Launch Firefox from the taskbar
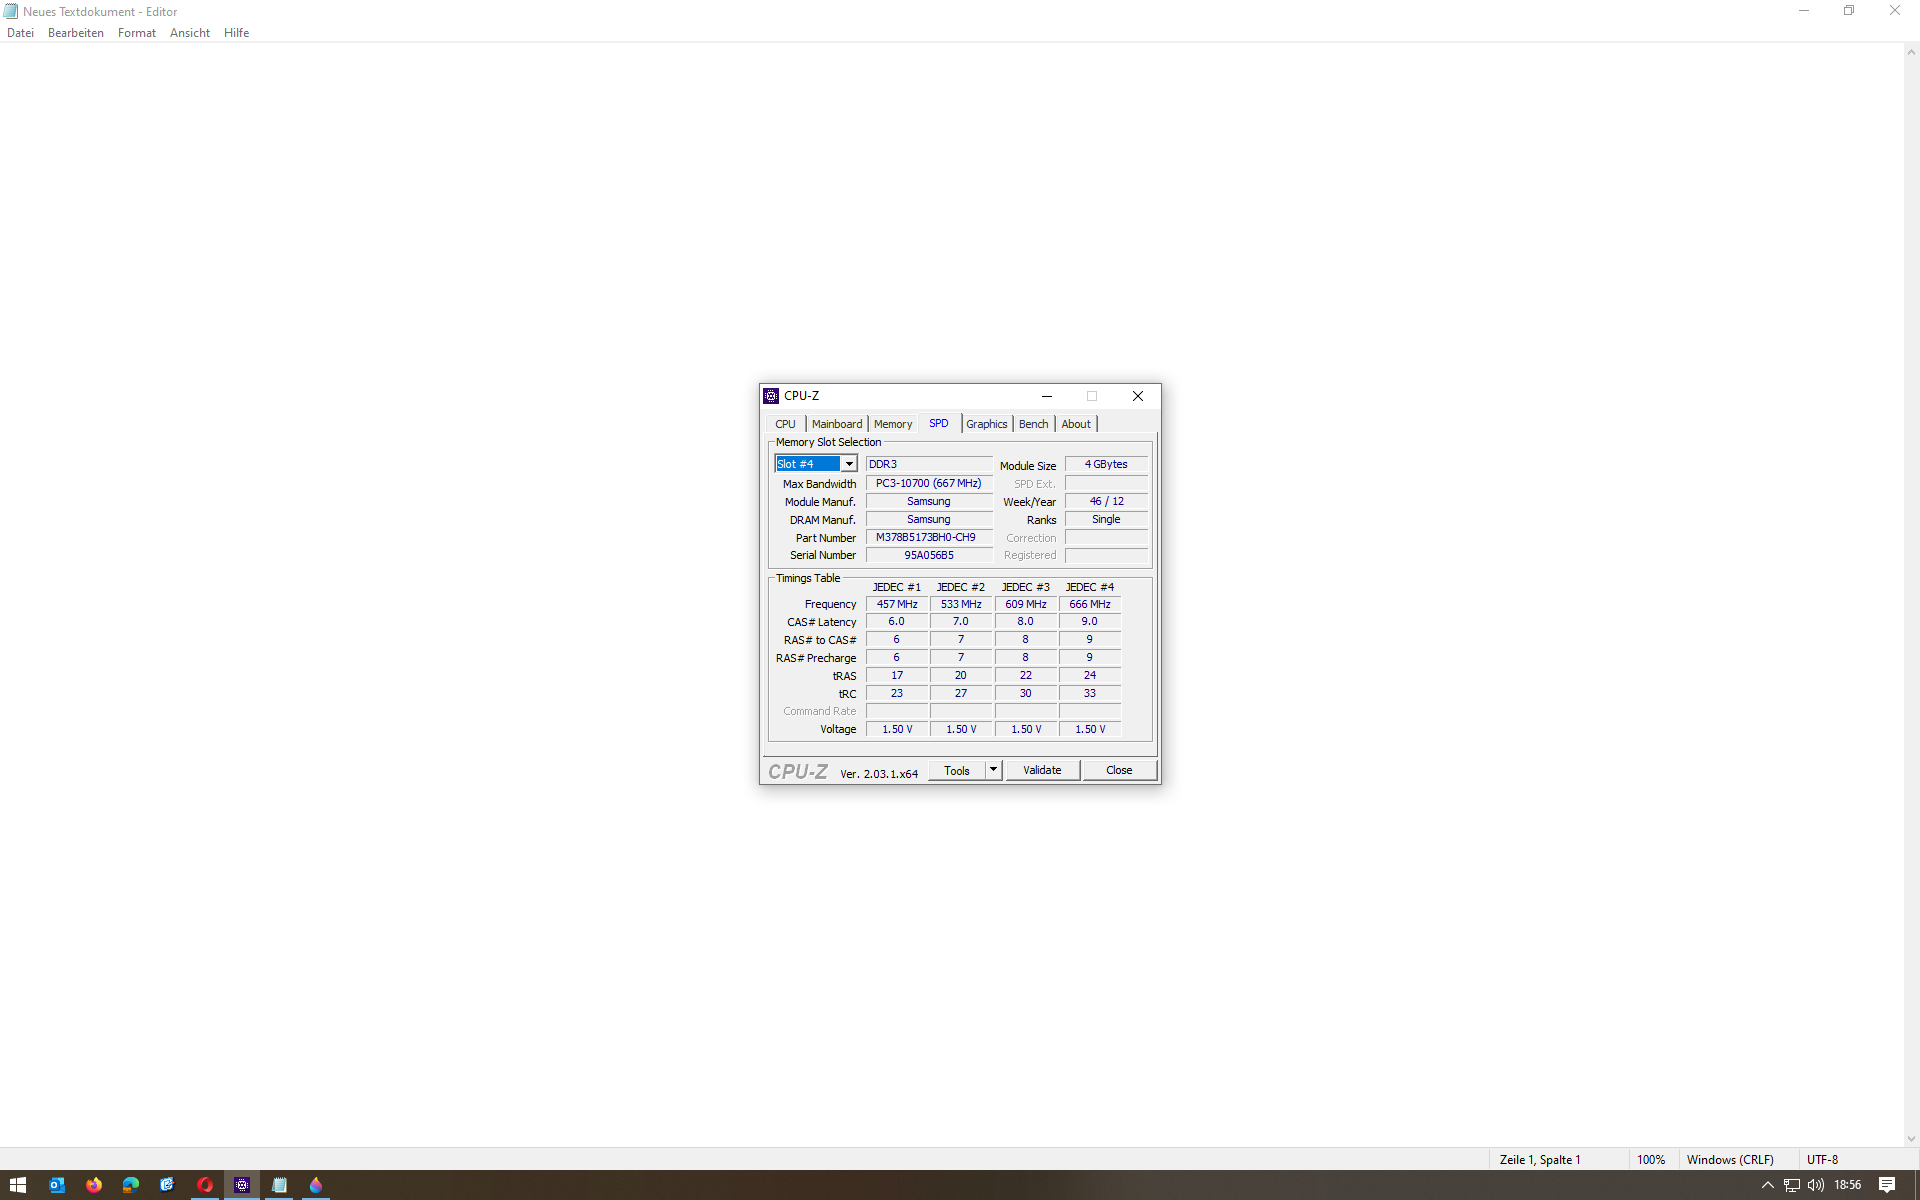This screenshot has width=1920, height=1200. click(x=94, y=1185)
